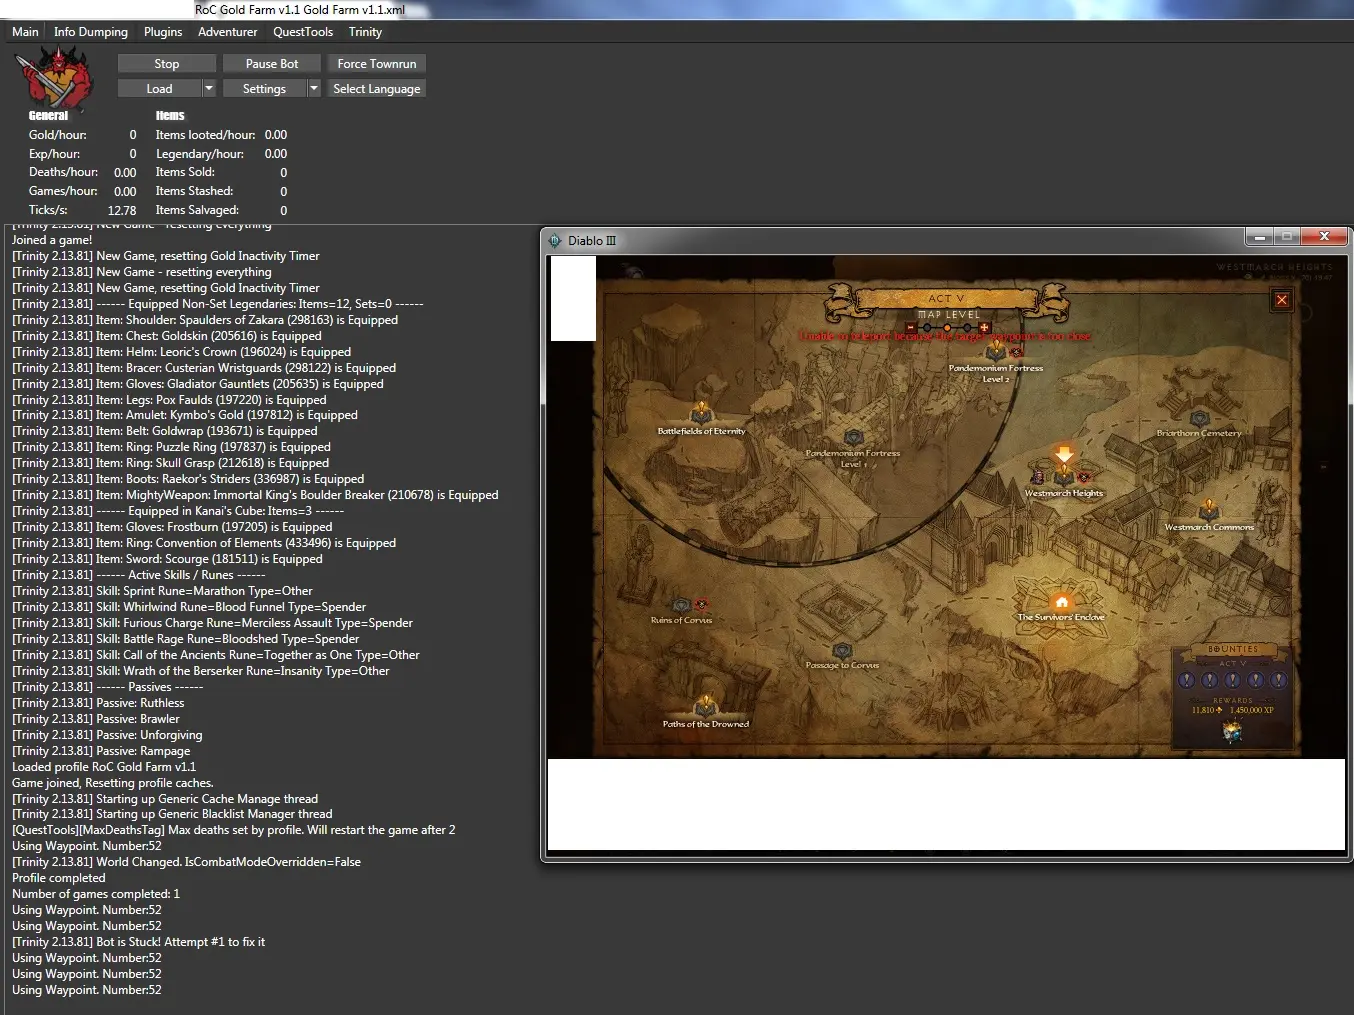The height and width of the screenshot is (1015, 1354).
Task: Expand the Load button dropdown arrow
Action: tap(209, 89)
